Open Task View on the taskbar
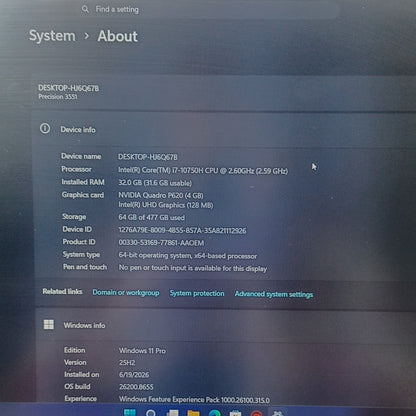 pyautogui.click(x=172, y=413)
